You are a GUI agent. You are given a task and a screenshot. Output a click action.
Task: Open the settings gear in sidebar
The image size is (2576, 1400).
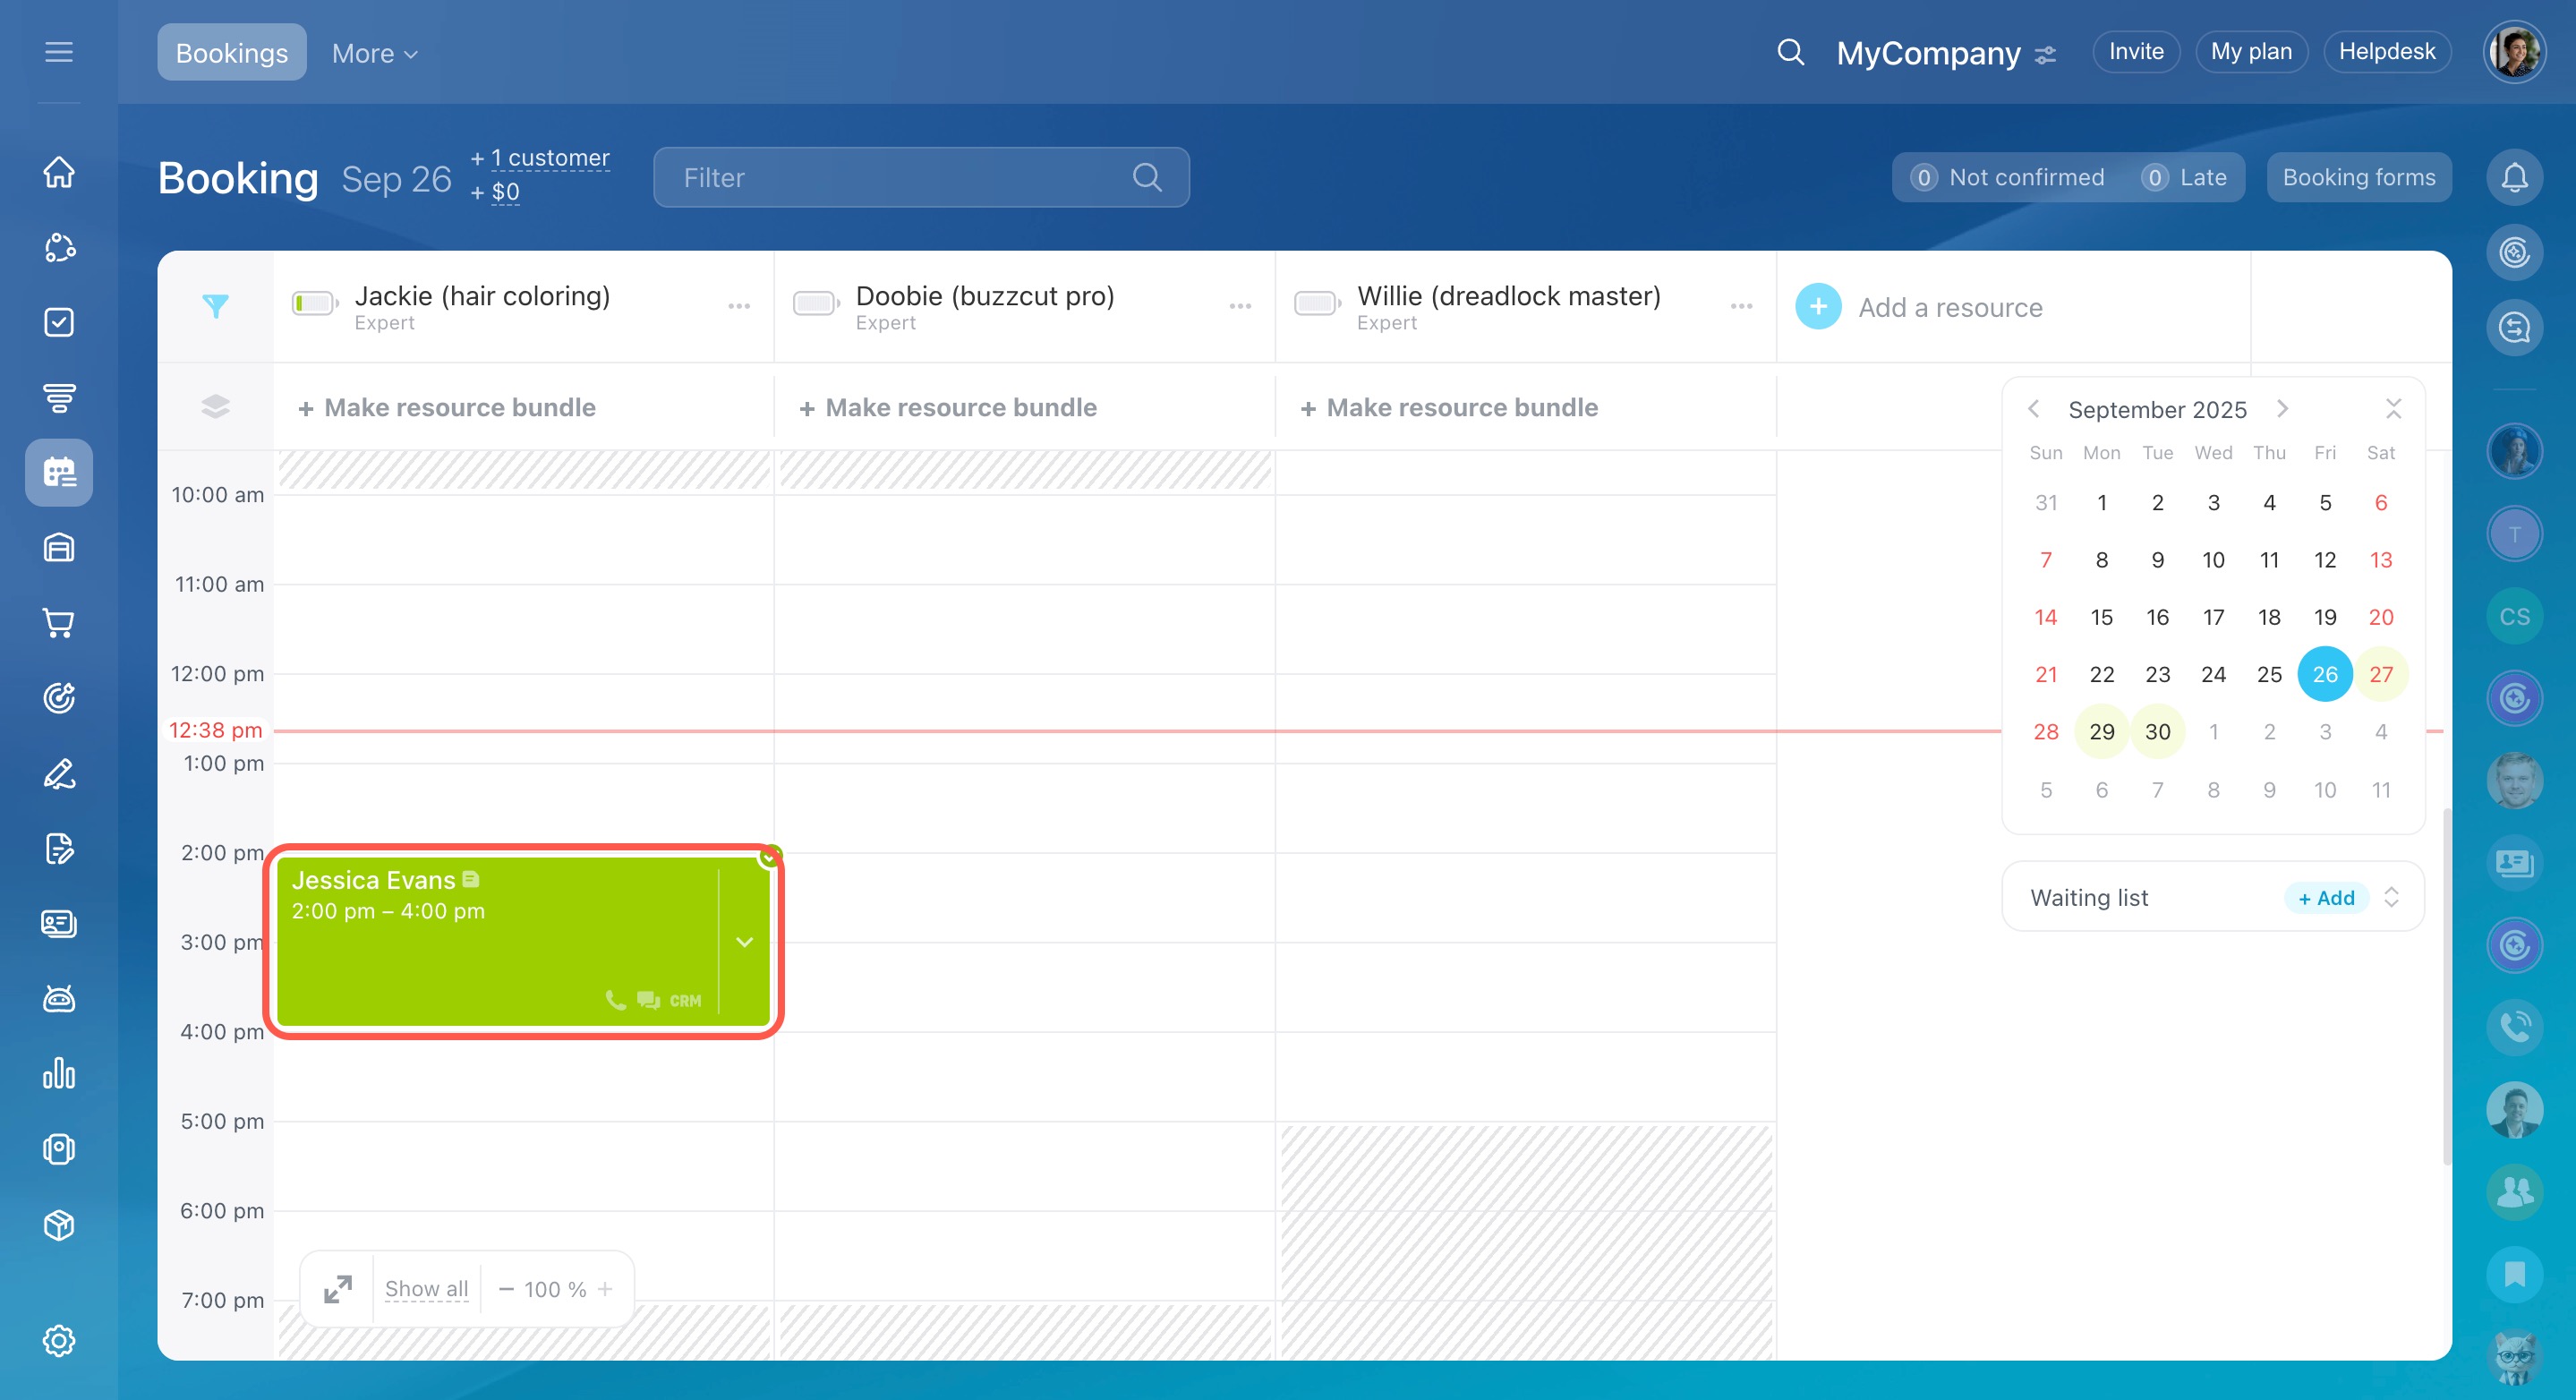tap(59, 1340)
